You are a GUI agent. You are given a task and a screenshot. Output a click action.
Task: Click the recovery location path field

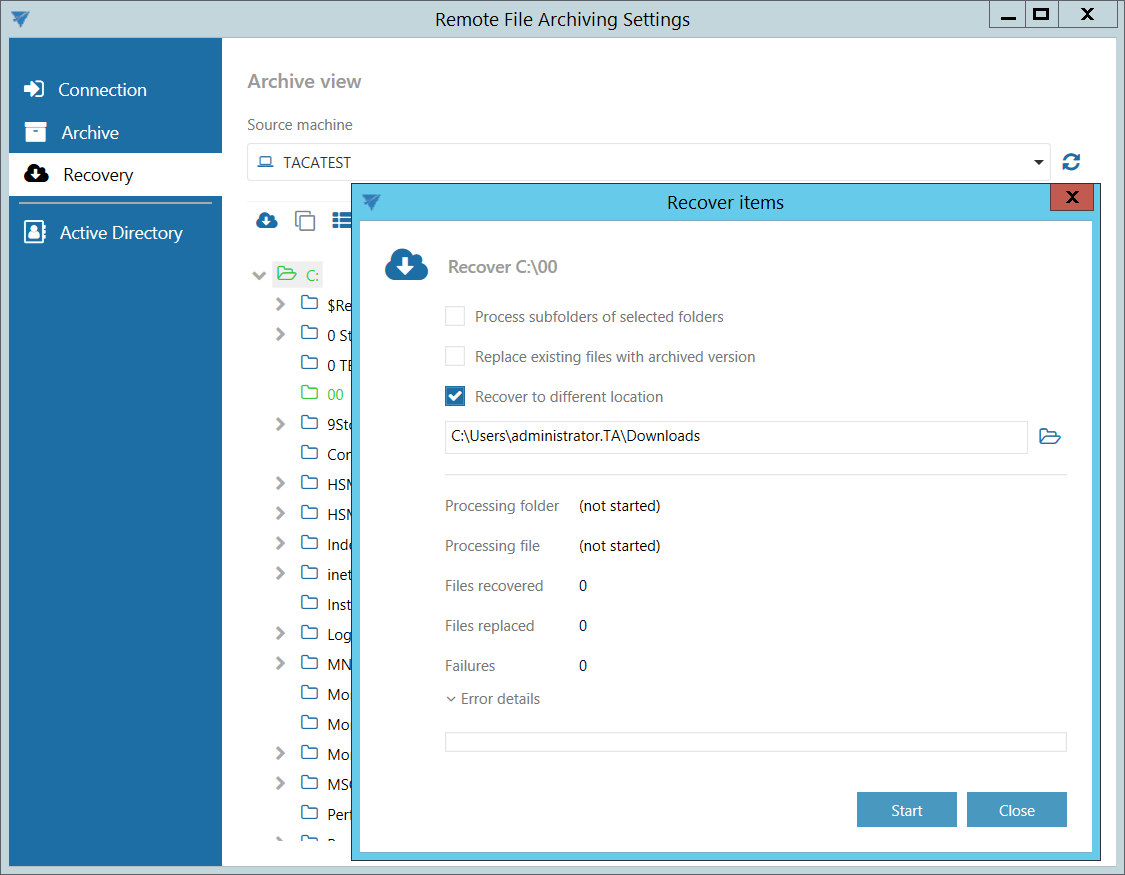pyautogui.click(x=735, y=437)
